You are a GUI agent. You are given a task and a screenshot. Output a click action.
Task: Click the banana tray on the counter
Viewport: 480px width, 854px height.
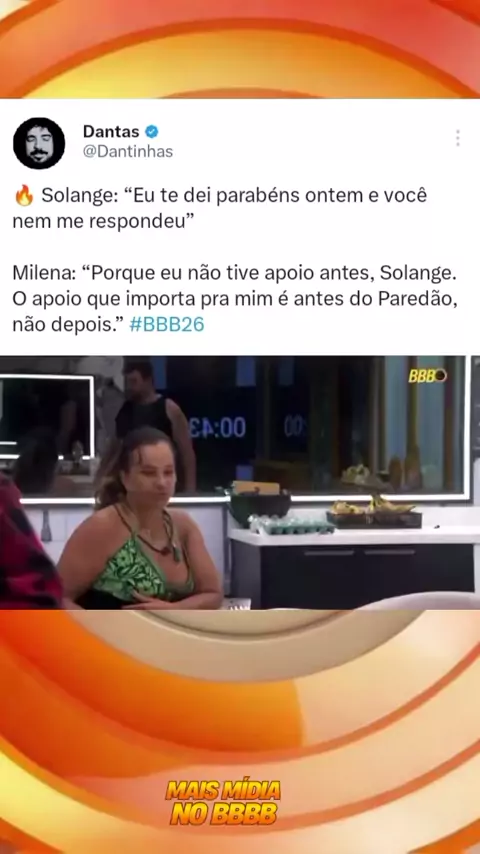[374, 514]
